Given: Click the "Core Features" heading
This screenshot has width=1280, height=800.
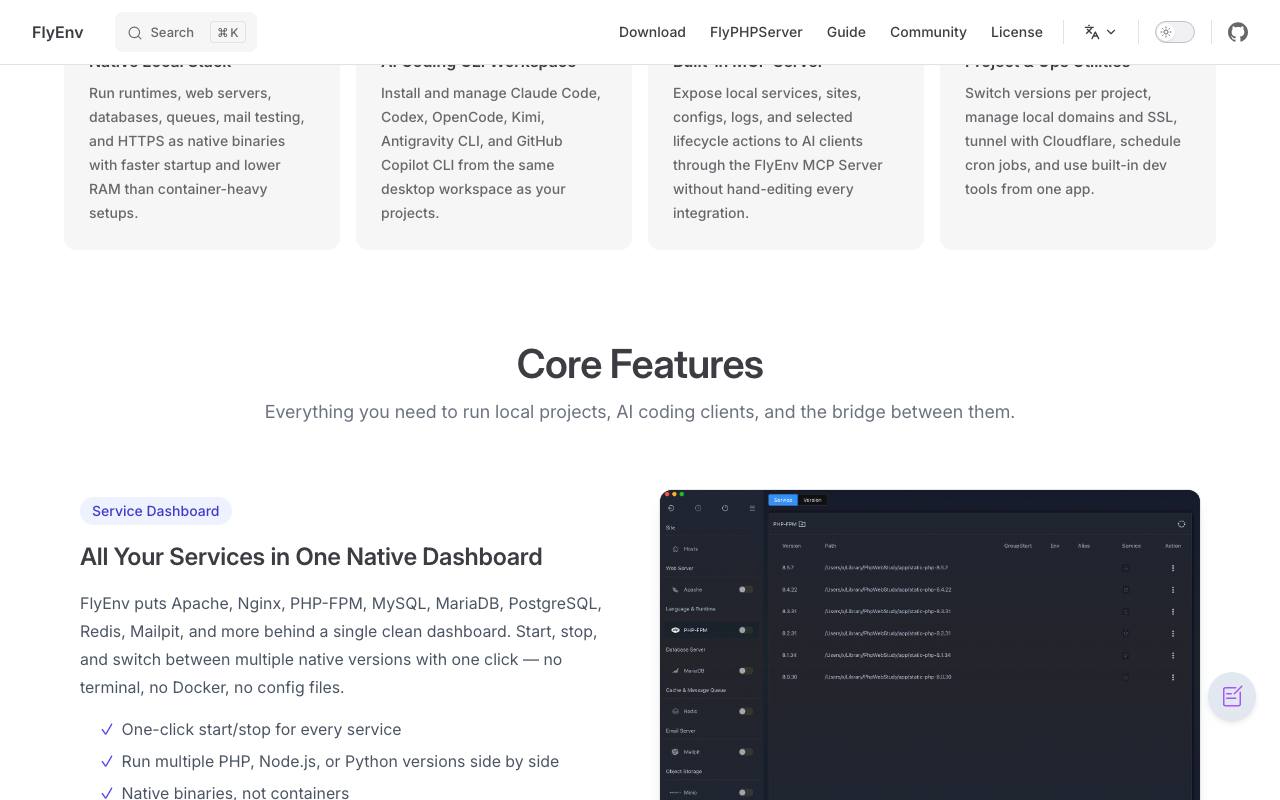Looking at the screenshot, I should point(640,364).
